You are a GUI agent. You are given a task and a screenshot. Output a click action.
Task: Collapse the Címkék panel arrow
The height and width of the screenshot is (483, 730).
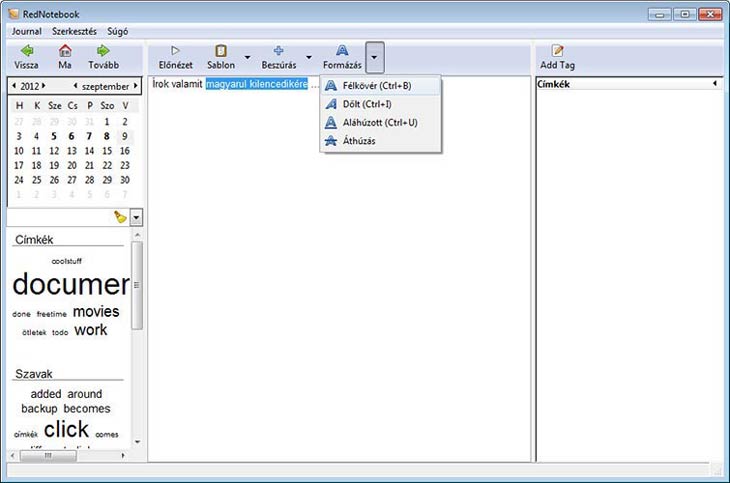715,84
